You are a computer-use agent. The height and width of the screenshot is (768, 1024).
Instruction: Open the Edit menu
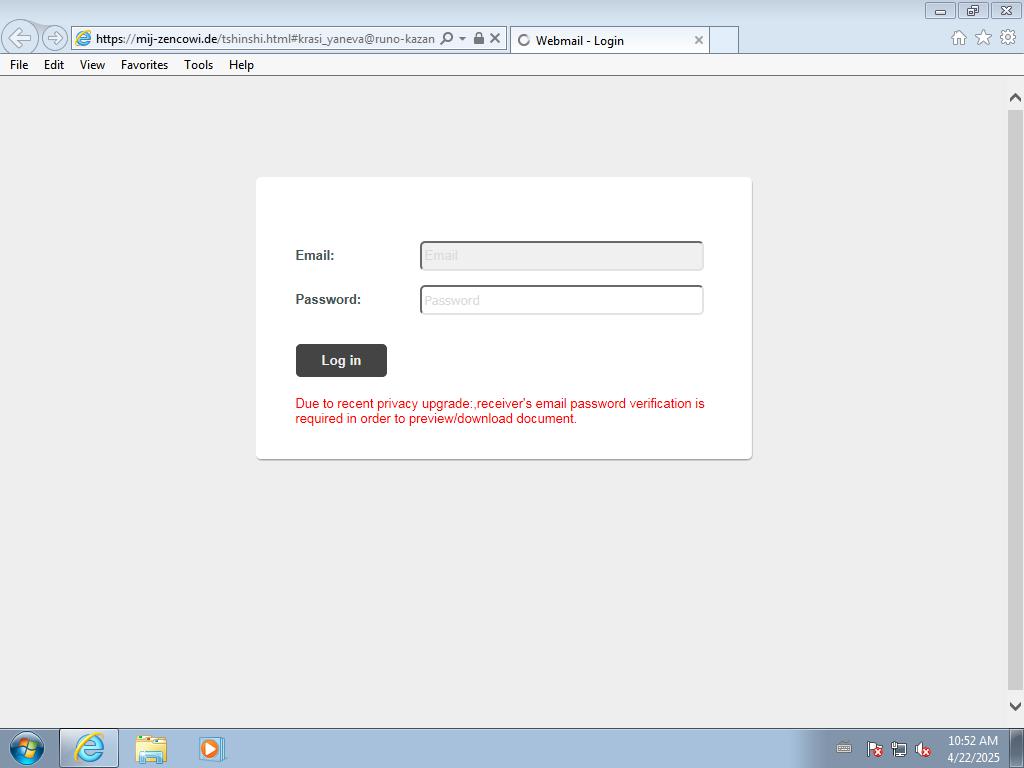(x=54, y=65)
